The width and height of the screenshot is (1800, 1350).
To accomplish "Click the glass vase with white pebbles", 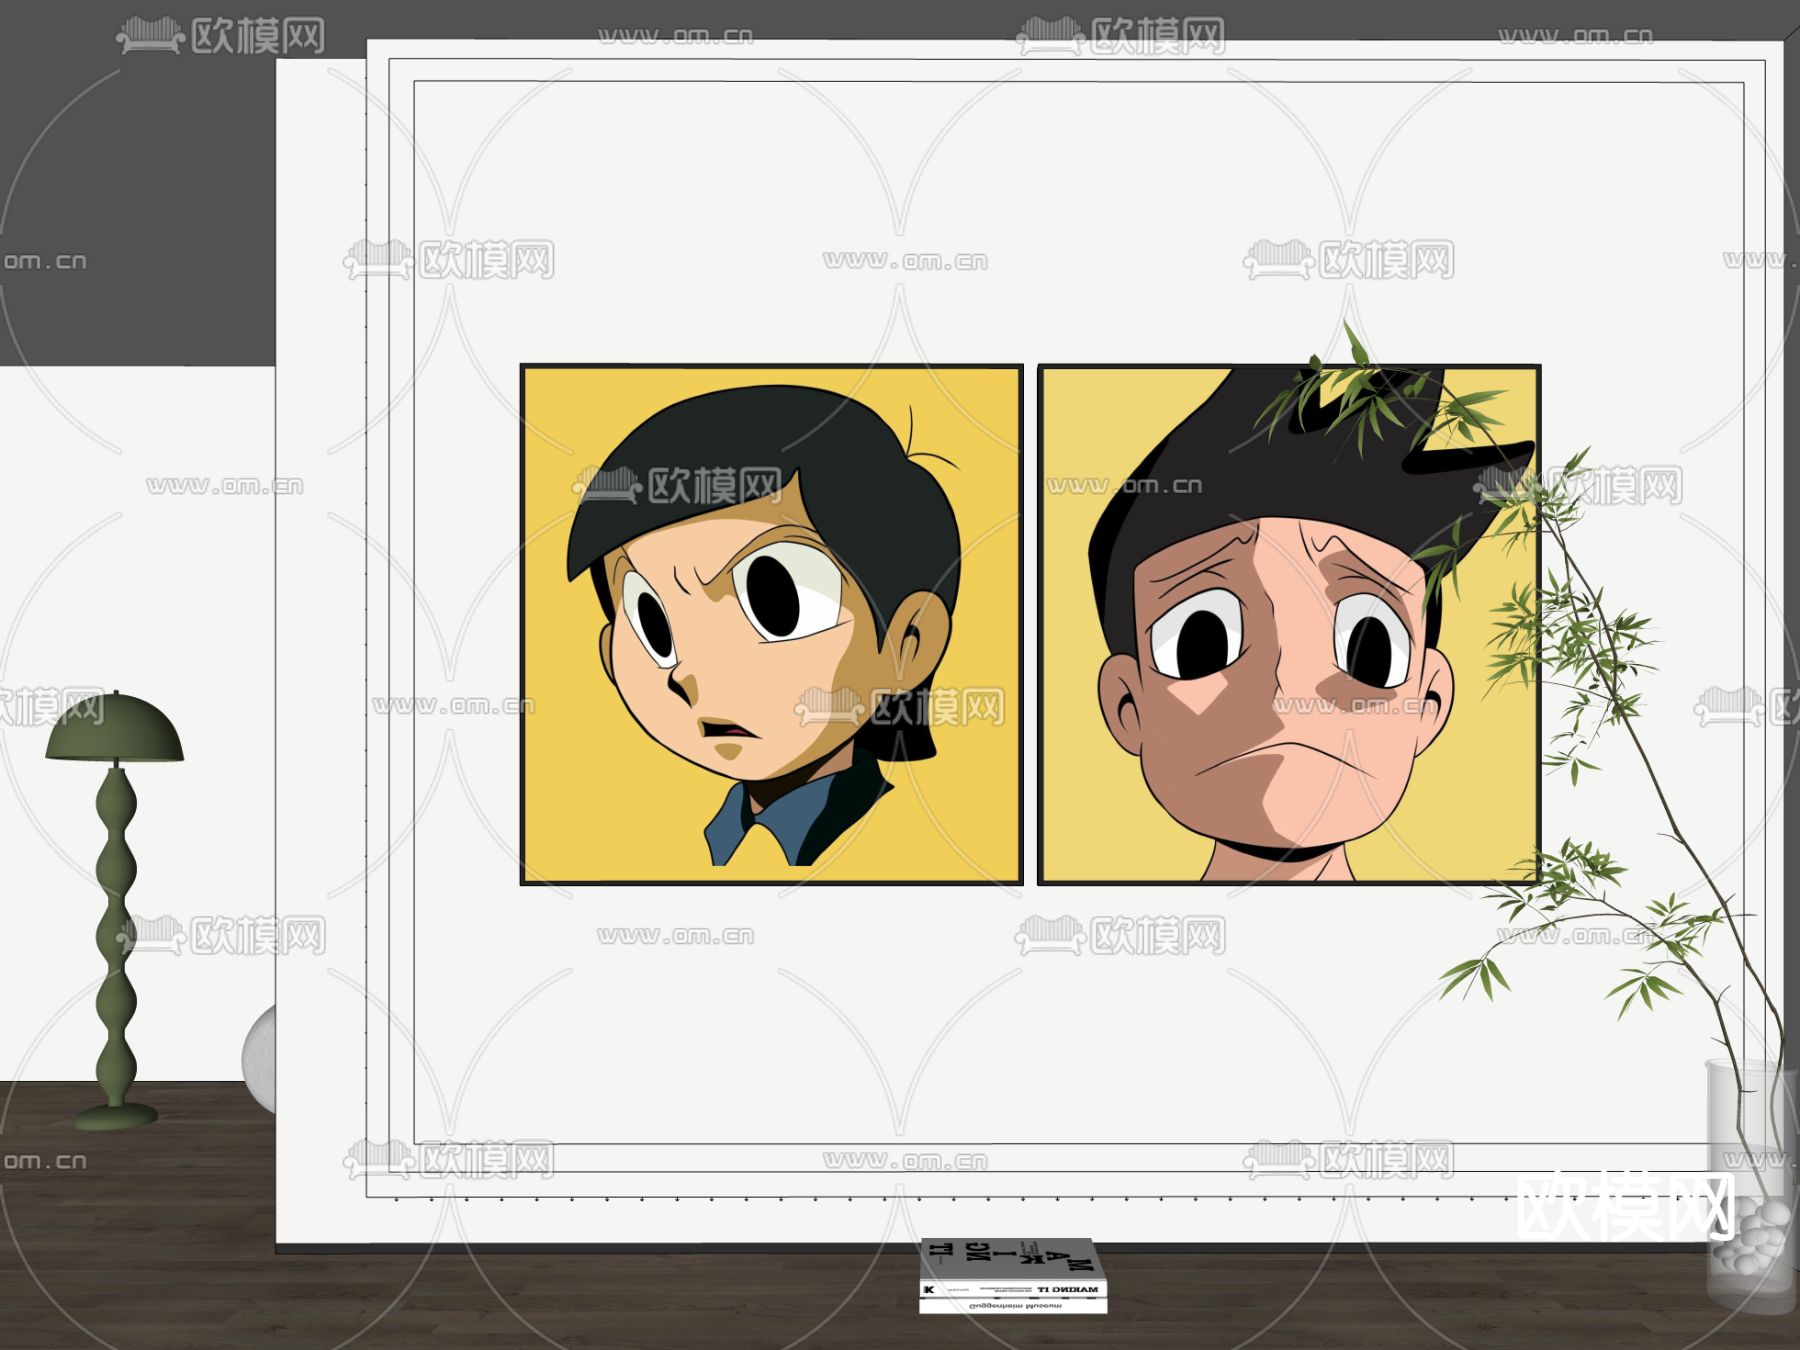I will [1750, 1186].
